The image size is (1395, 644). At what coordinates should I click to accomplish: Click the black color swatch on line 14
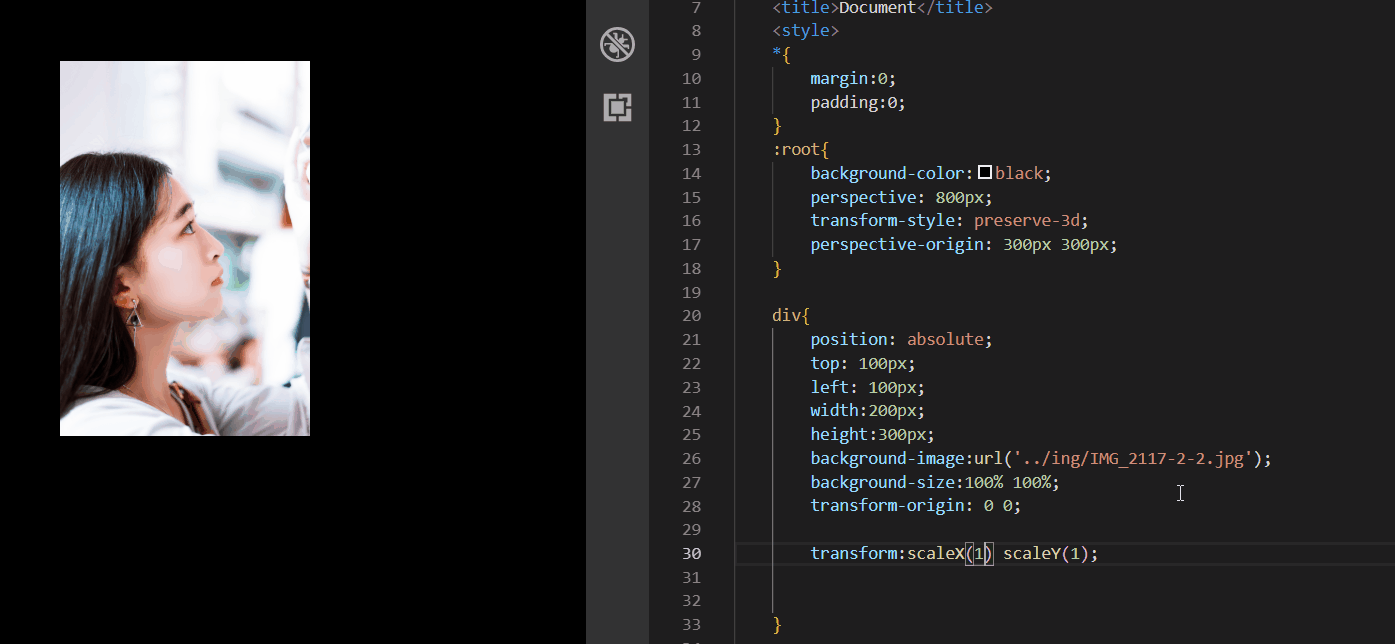point(985,173)
